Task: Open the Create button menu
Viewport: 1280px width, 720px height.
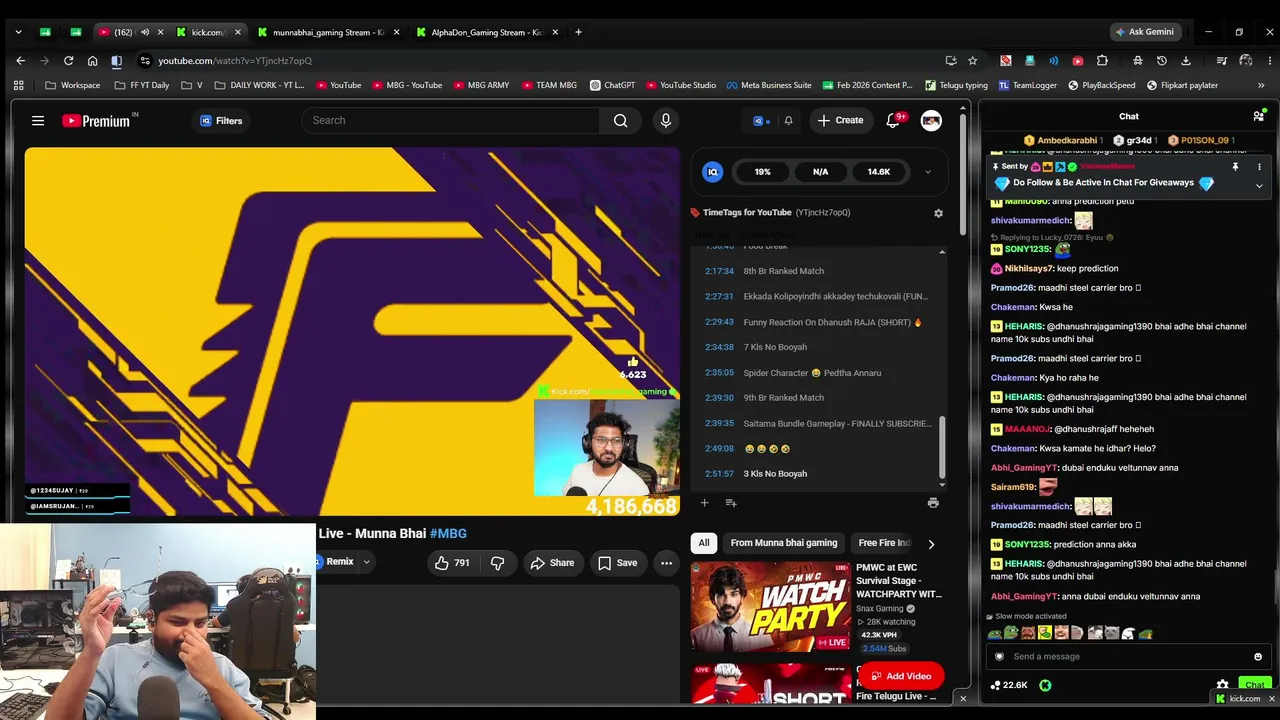Action: click(x=840, y=121)
